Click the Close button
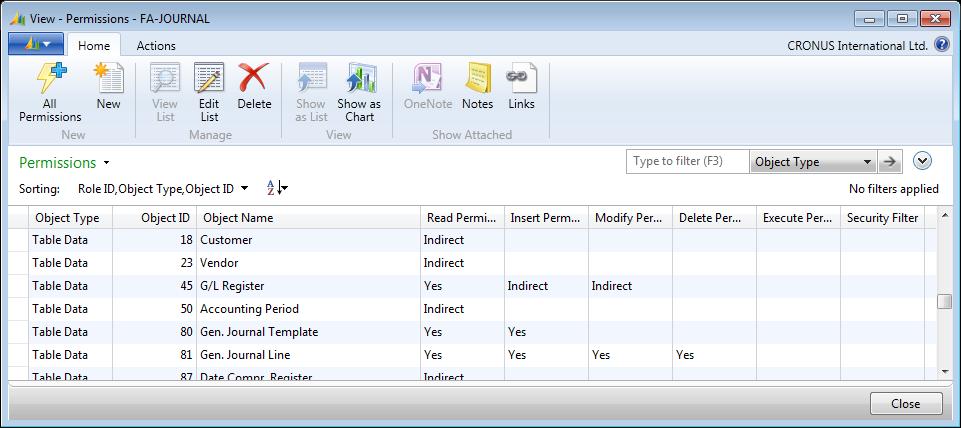Screen dimensions: 961x428 [906, 403]
